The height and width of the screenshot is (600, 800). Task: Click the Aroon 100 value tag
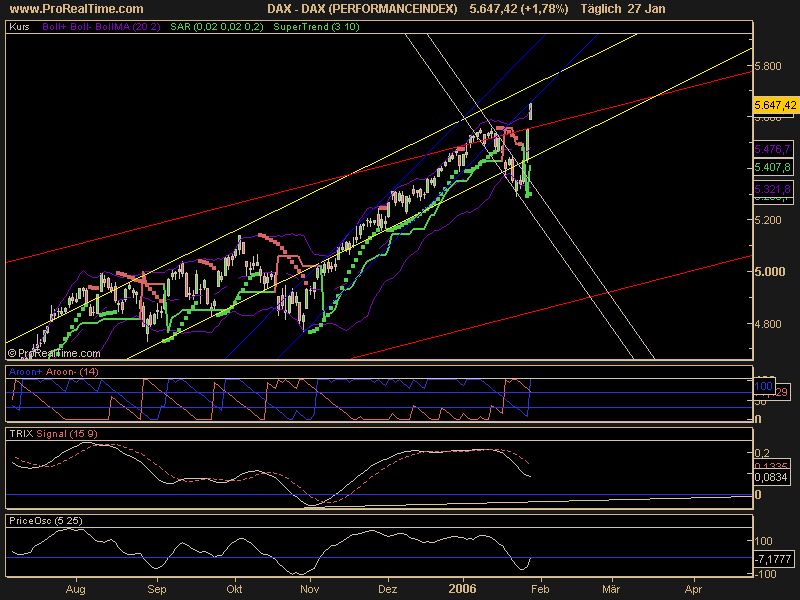[764, 386]
